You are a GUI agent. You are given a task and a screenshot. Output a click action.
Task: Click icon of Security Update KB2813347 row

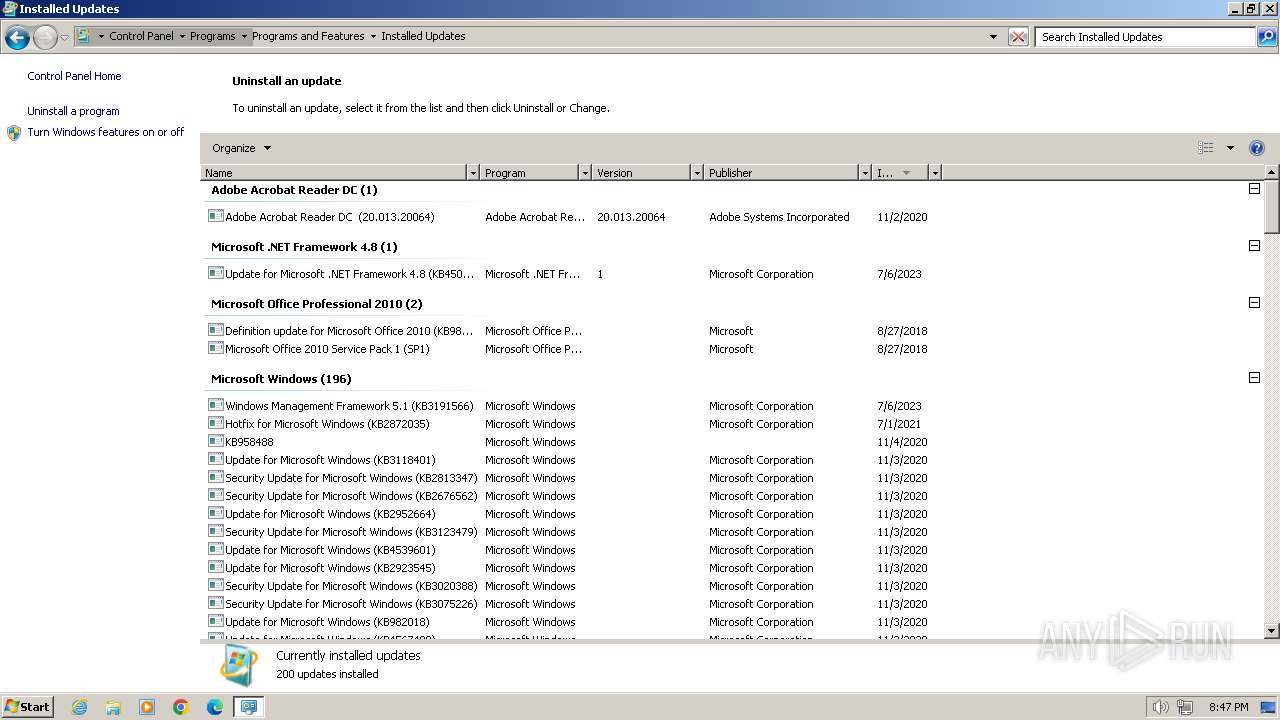point(215,478)
